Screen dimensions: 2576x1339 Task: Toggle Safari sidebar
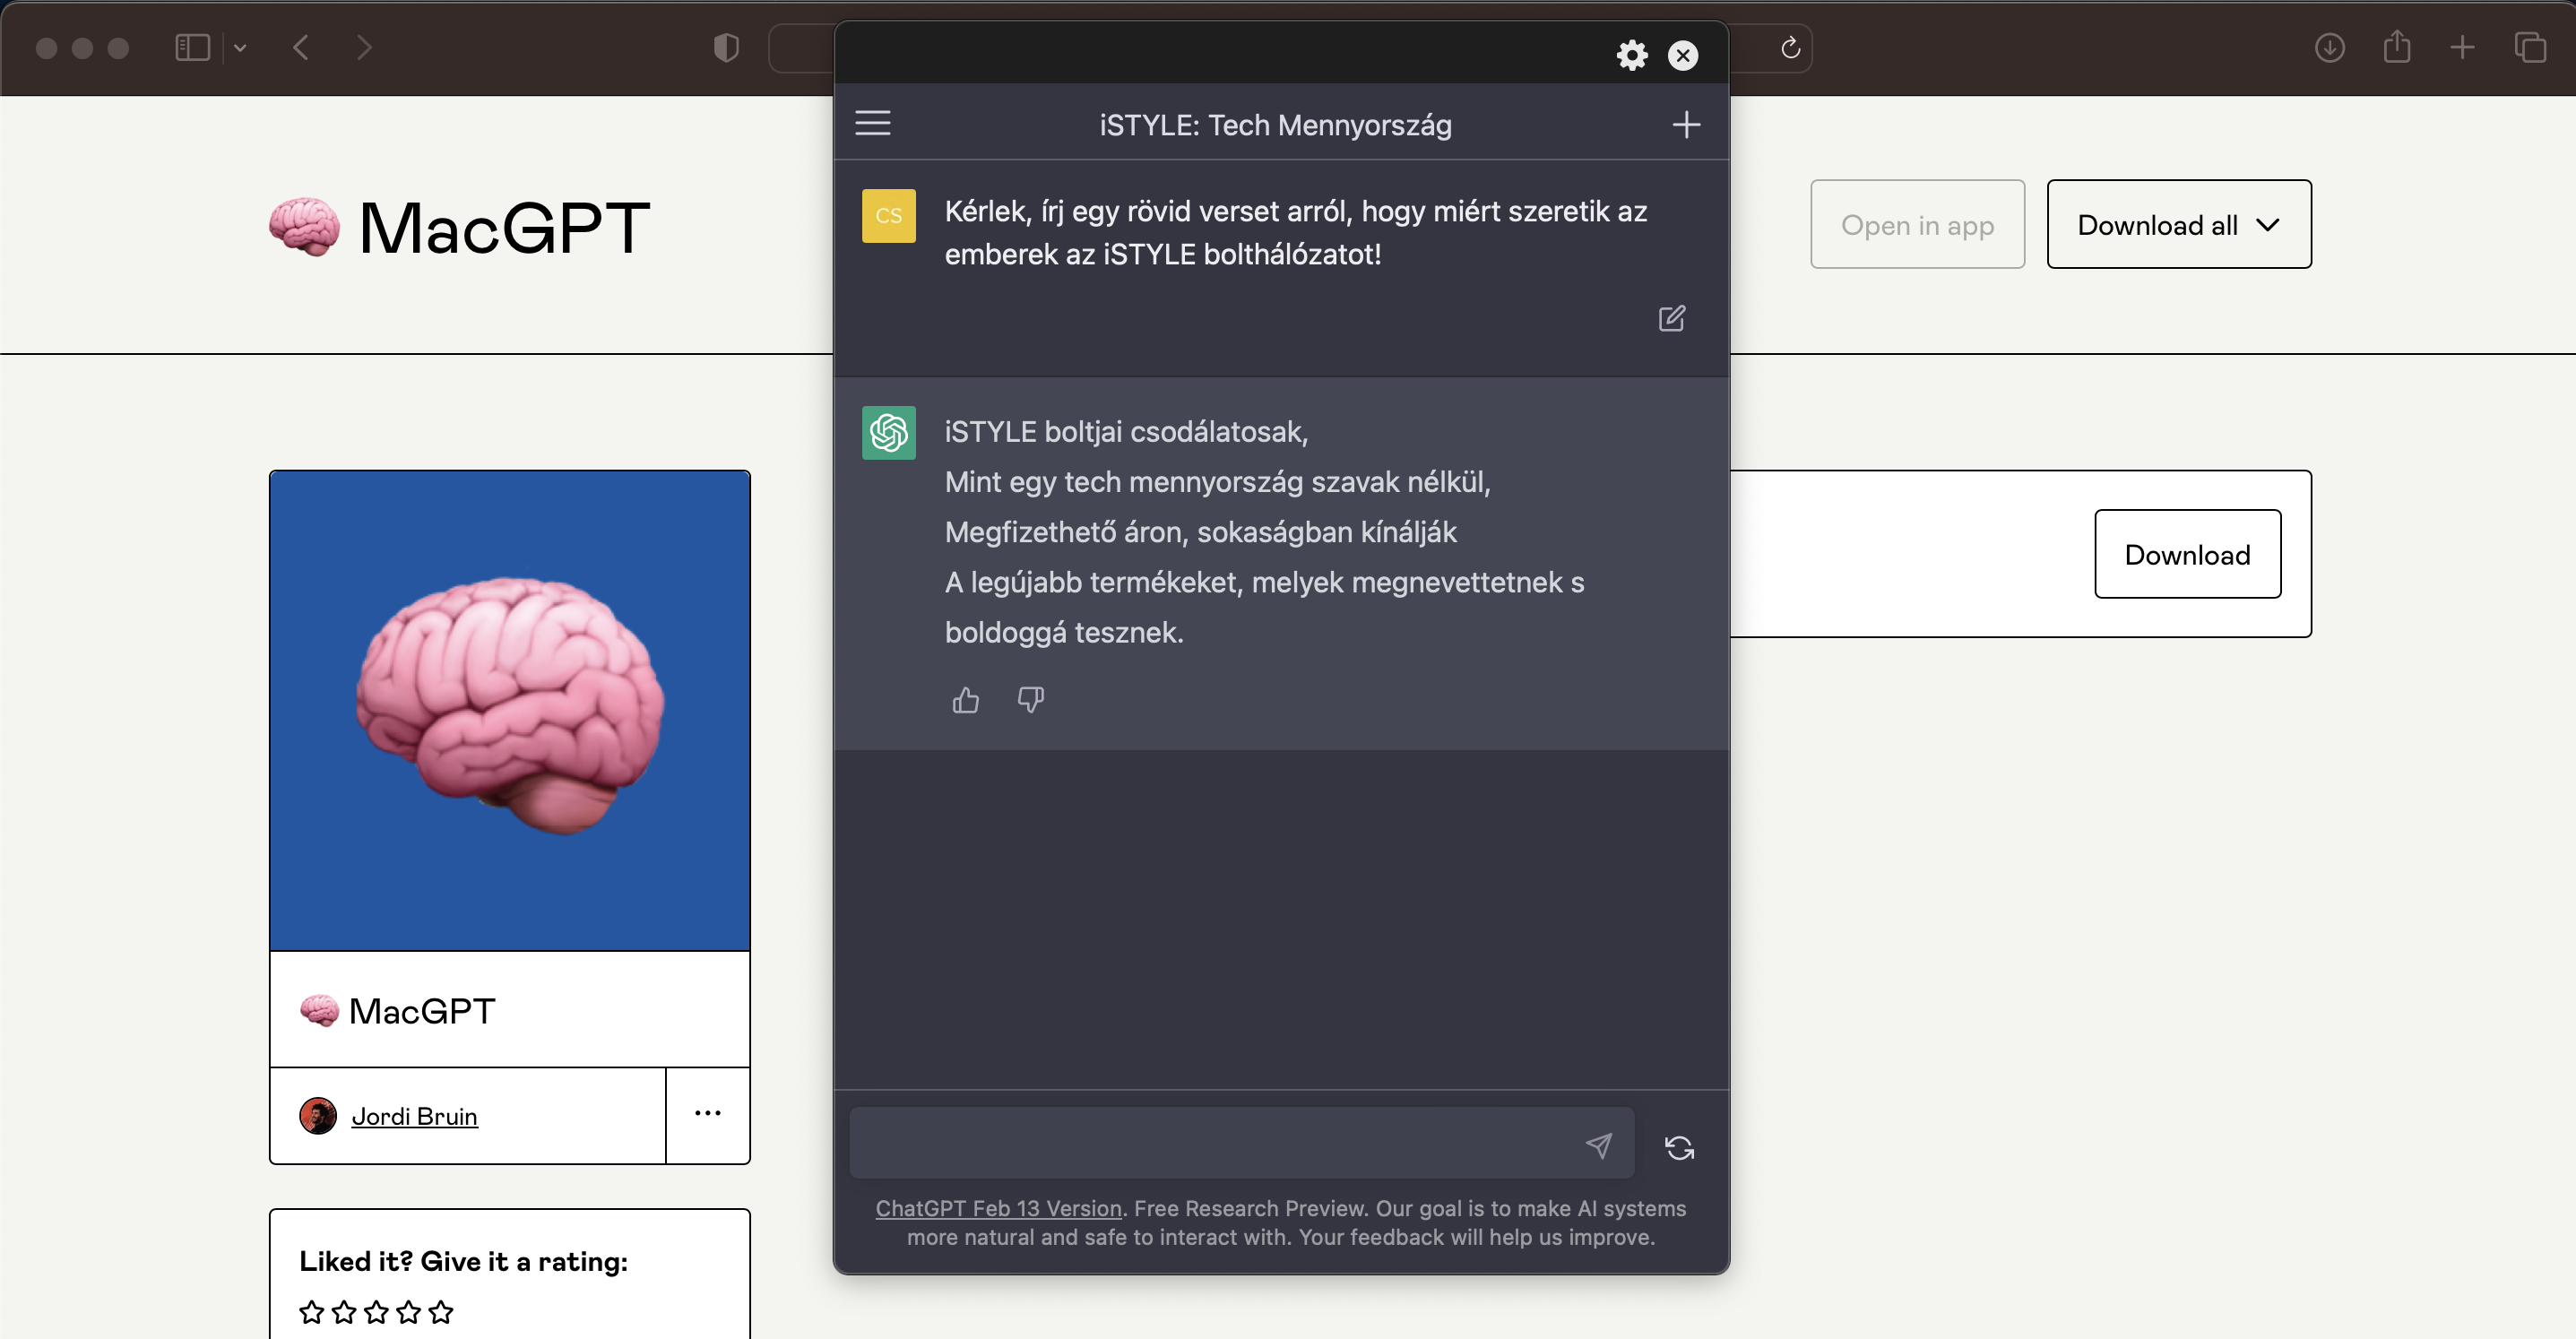tap(192, 47)
